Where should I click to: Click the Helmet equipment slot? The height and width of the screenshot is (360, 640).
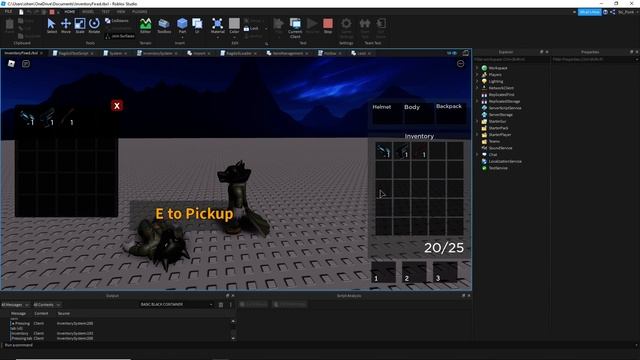[387, 113]
